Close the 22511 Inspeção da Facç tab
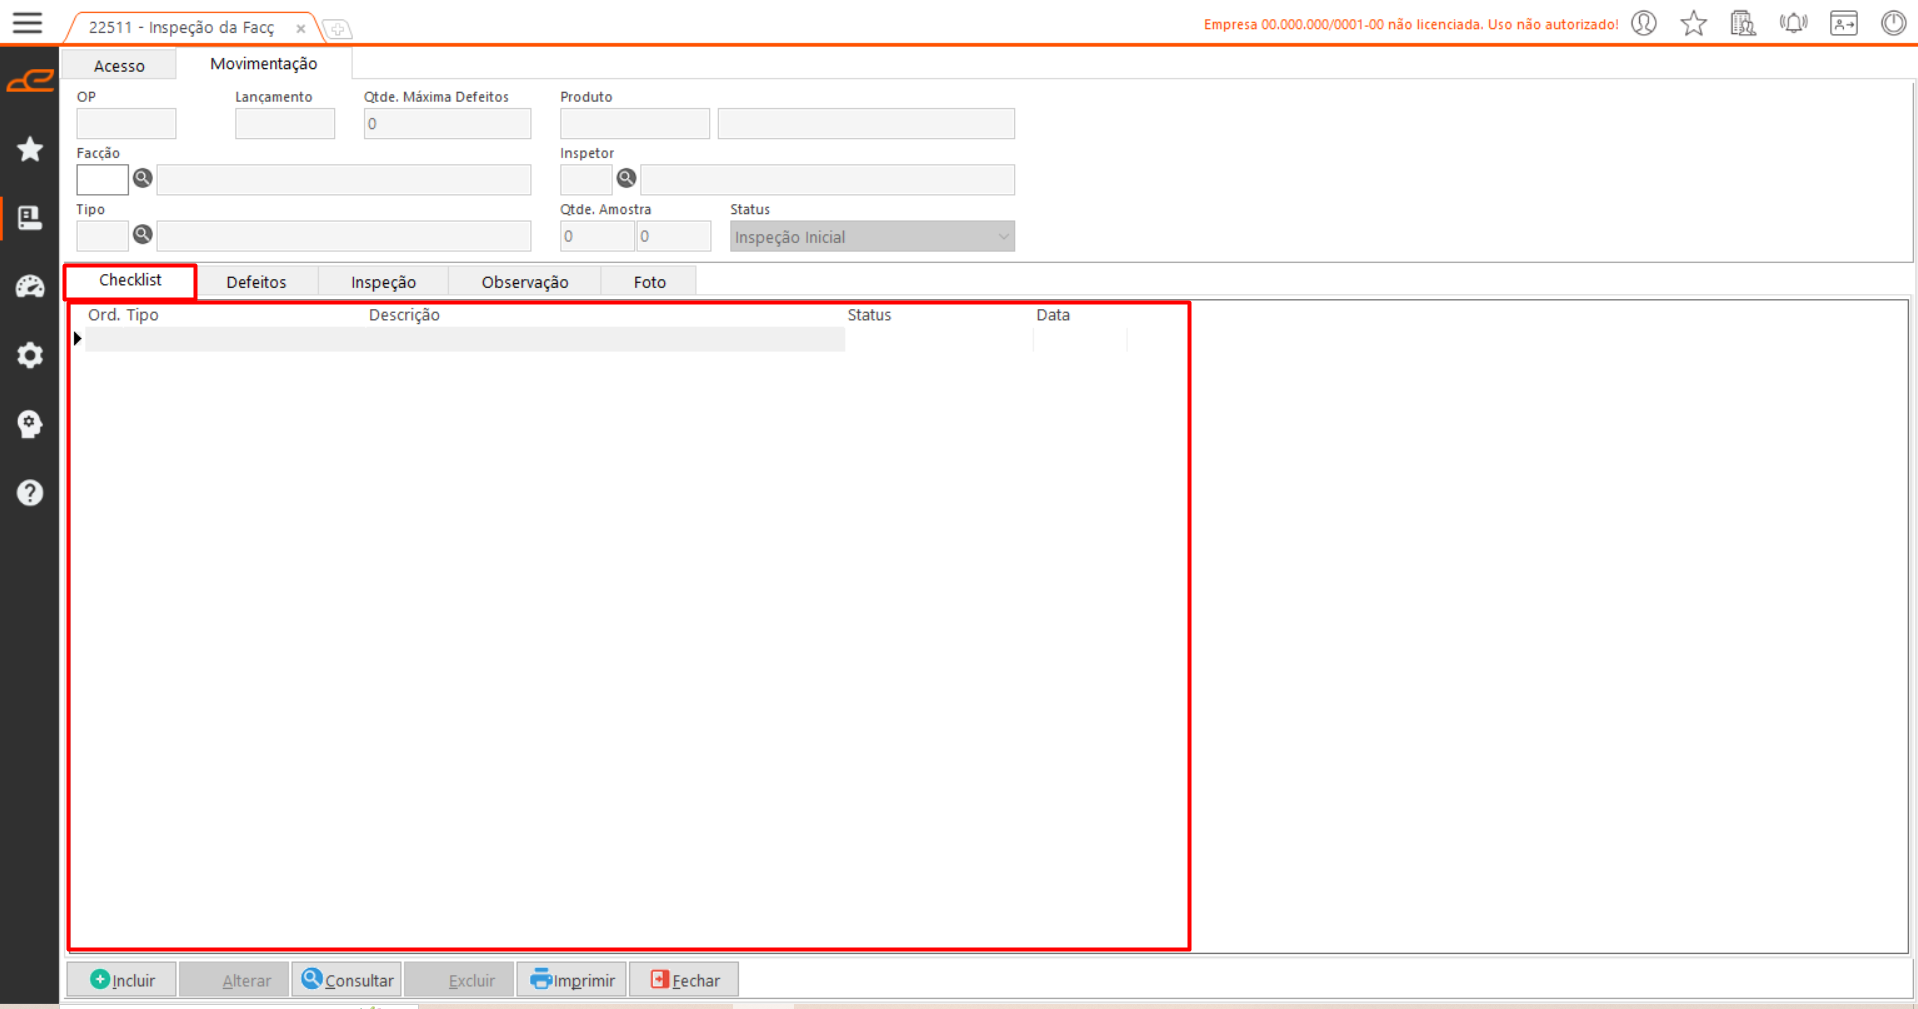 click(300, 29)
